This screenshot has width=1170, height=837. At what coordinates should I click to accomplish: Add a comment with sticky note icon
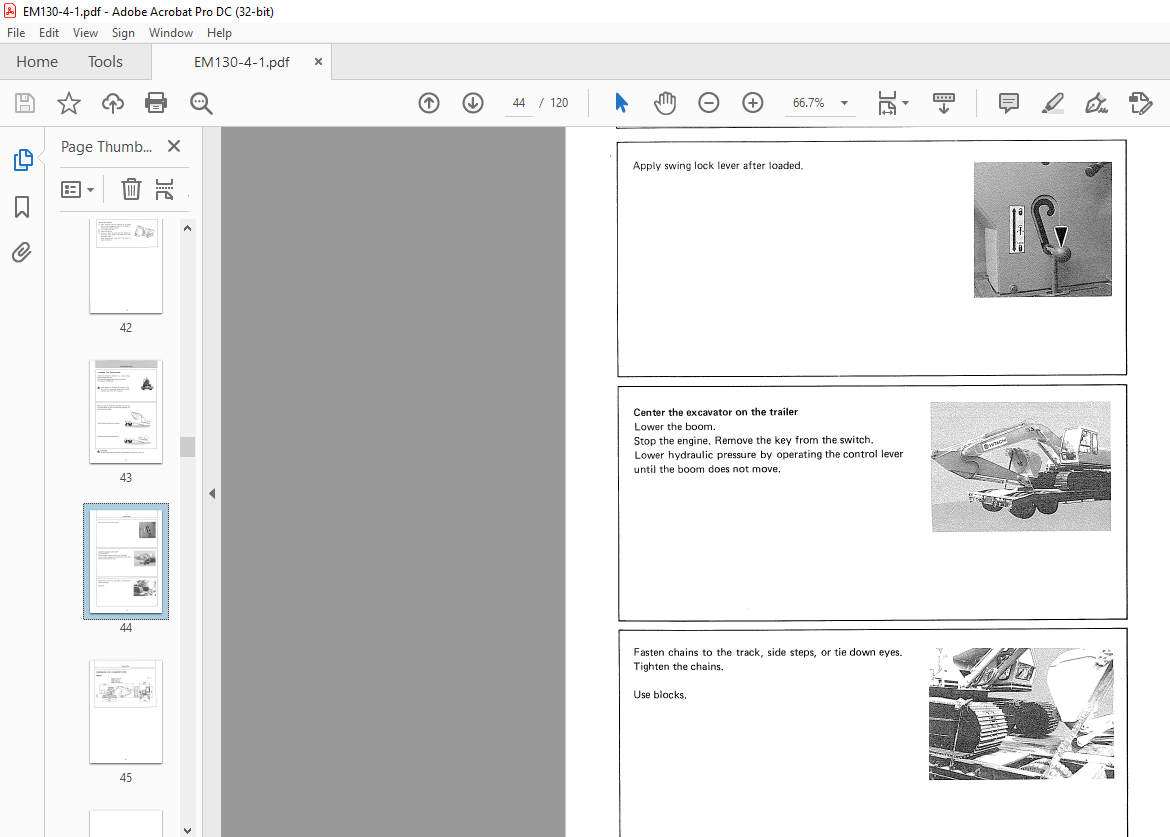pos(1009,103)
